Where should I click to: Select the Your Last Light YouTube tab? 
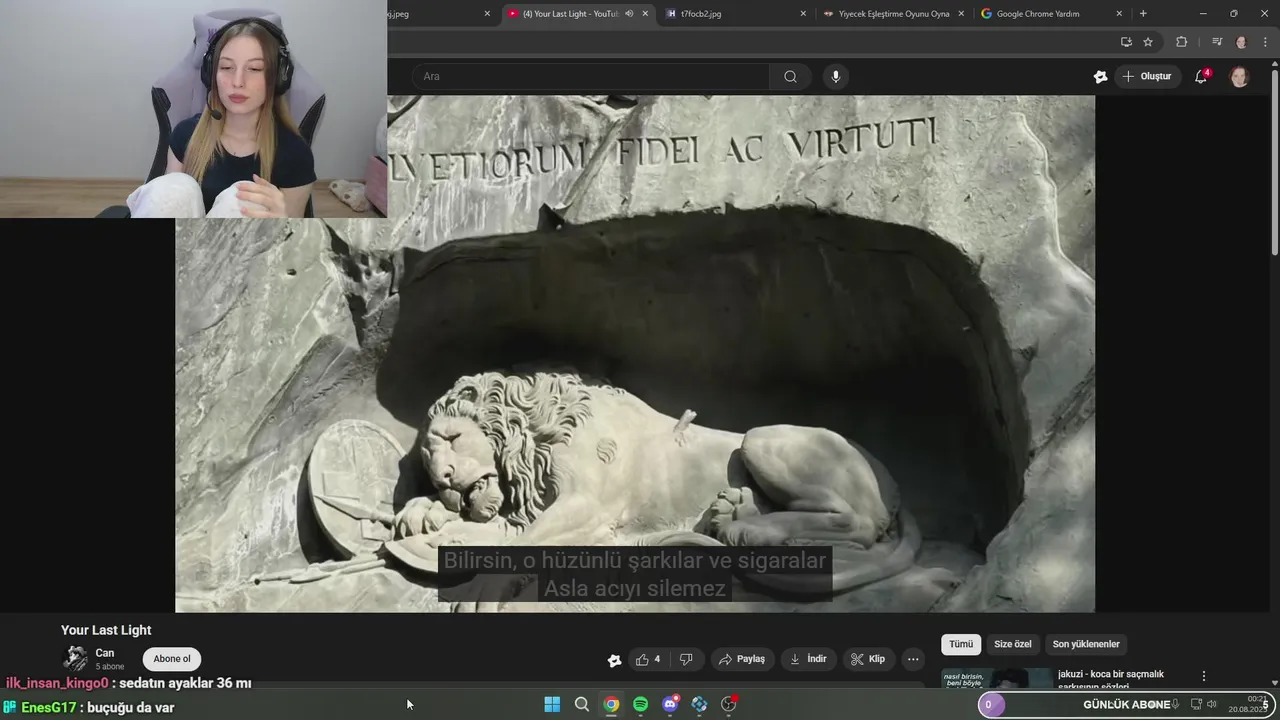coord(570,14)
